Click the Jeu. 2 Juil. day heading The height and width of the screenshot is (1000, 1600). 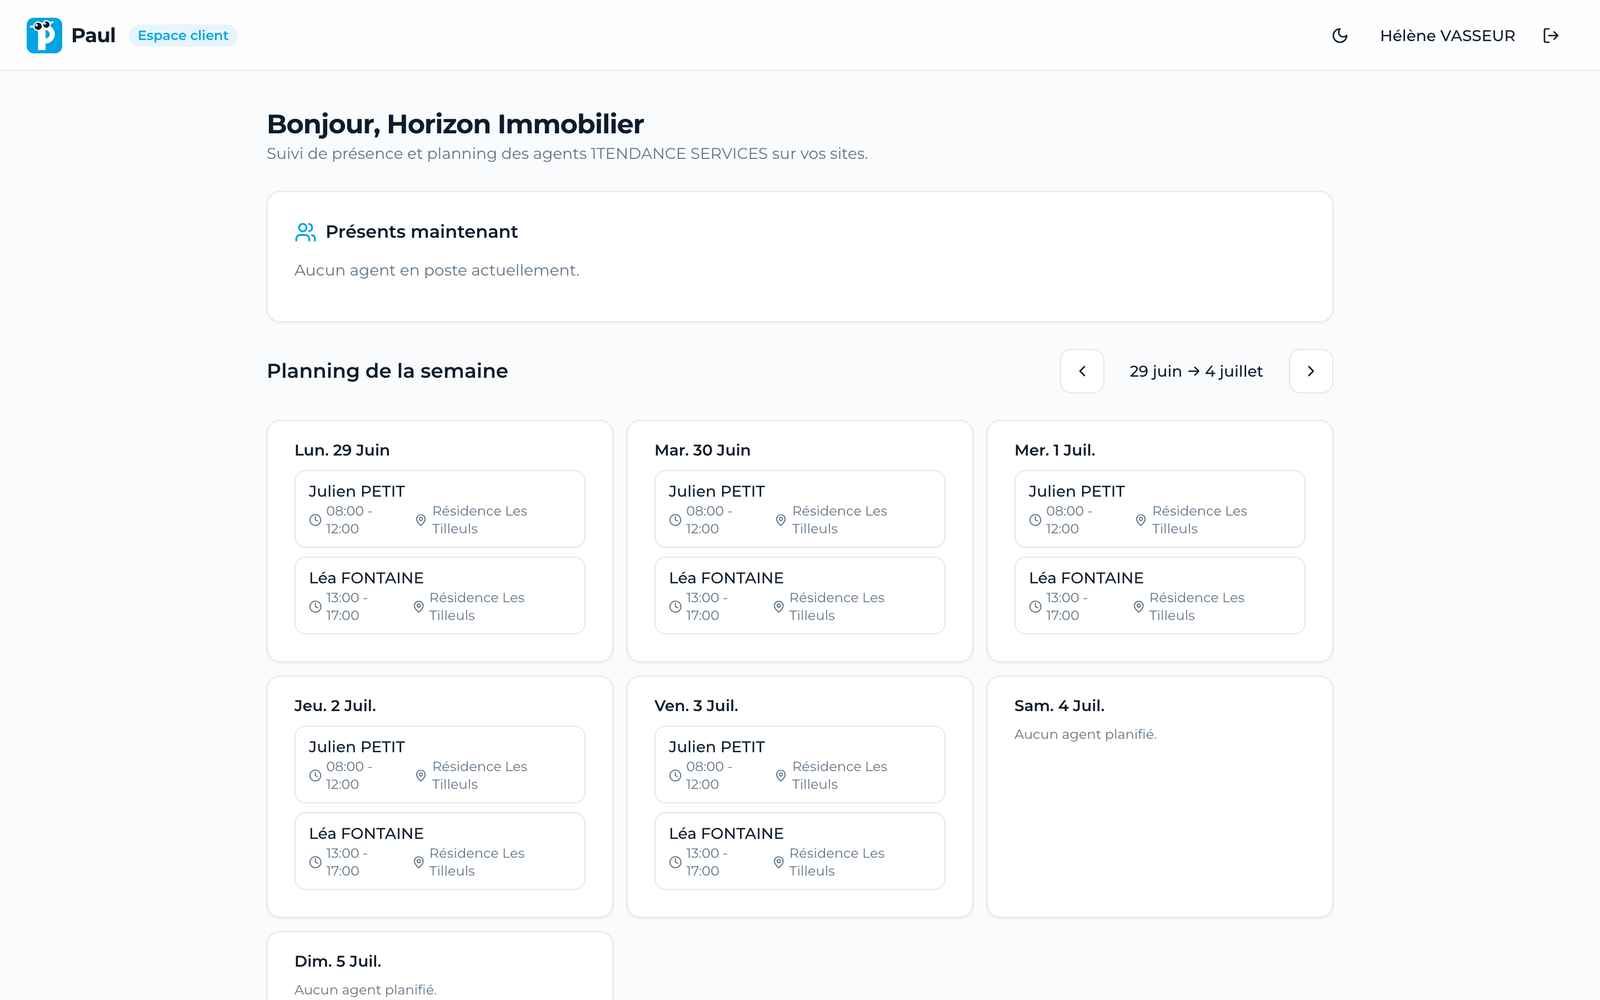coord(335,706)
